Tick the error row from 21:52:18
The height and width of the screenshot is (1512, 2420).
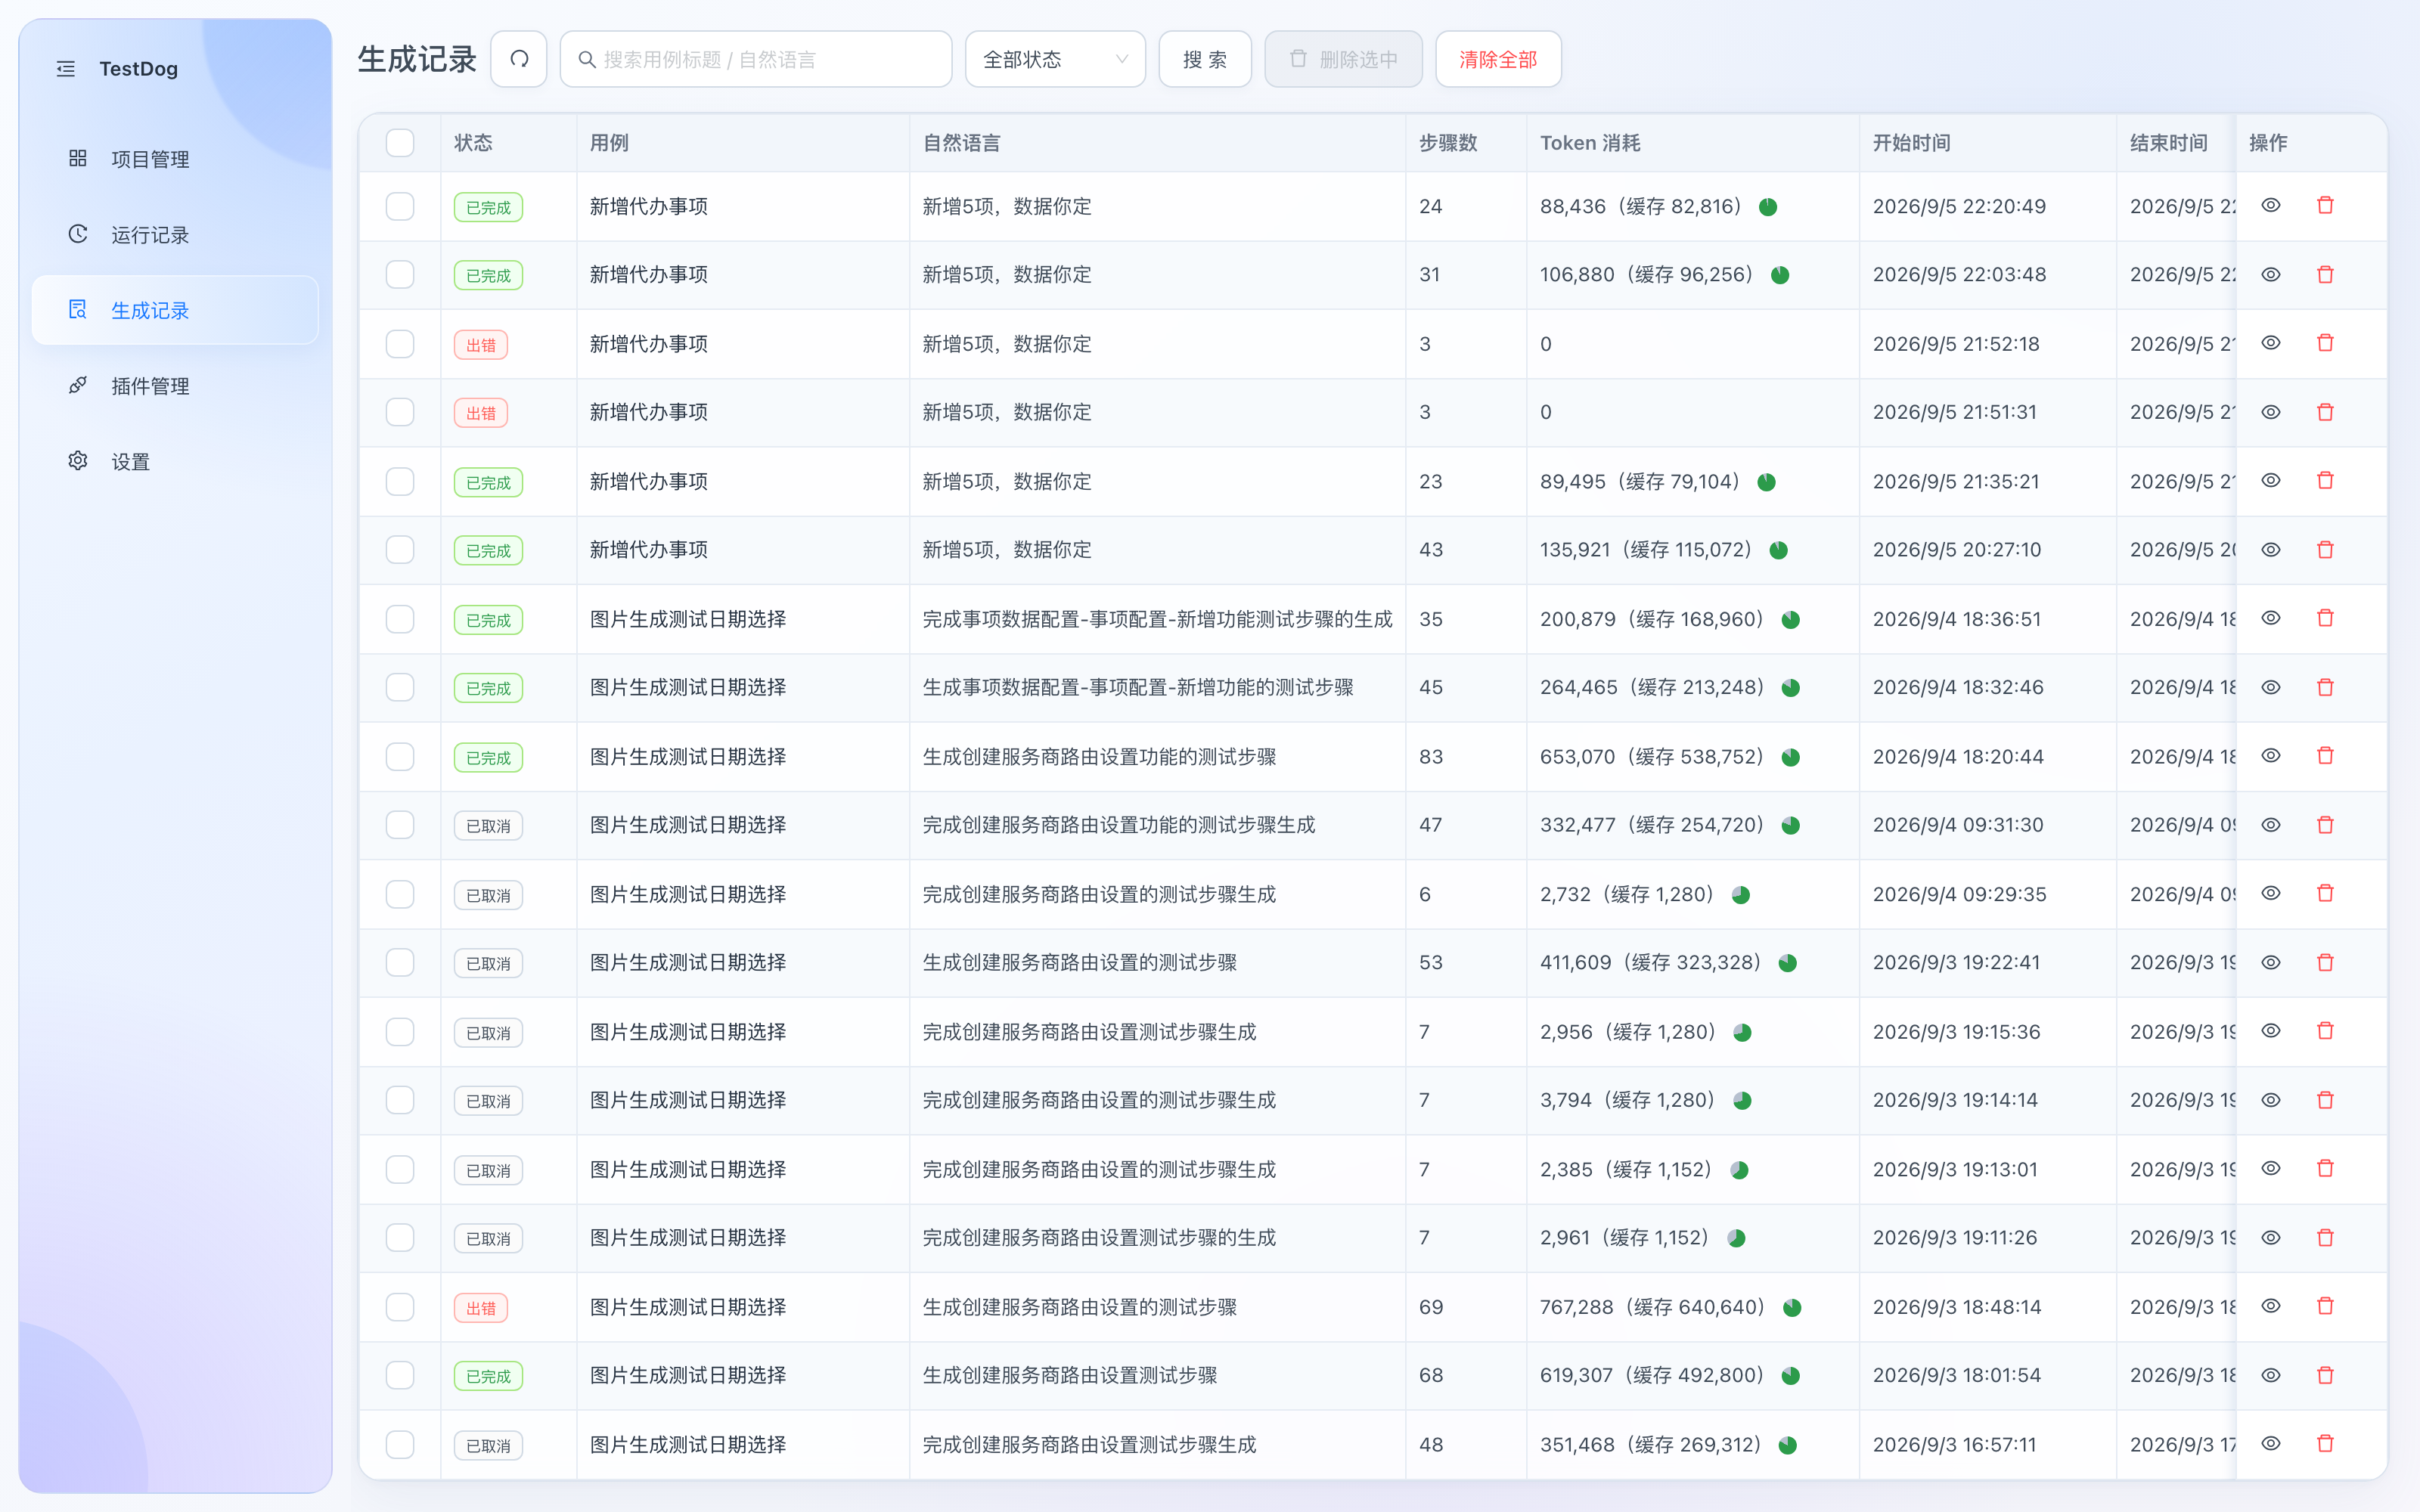(400, 344)
